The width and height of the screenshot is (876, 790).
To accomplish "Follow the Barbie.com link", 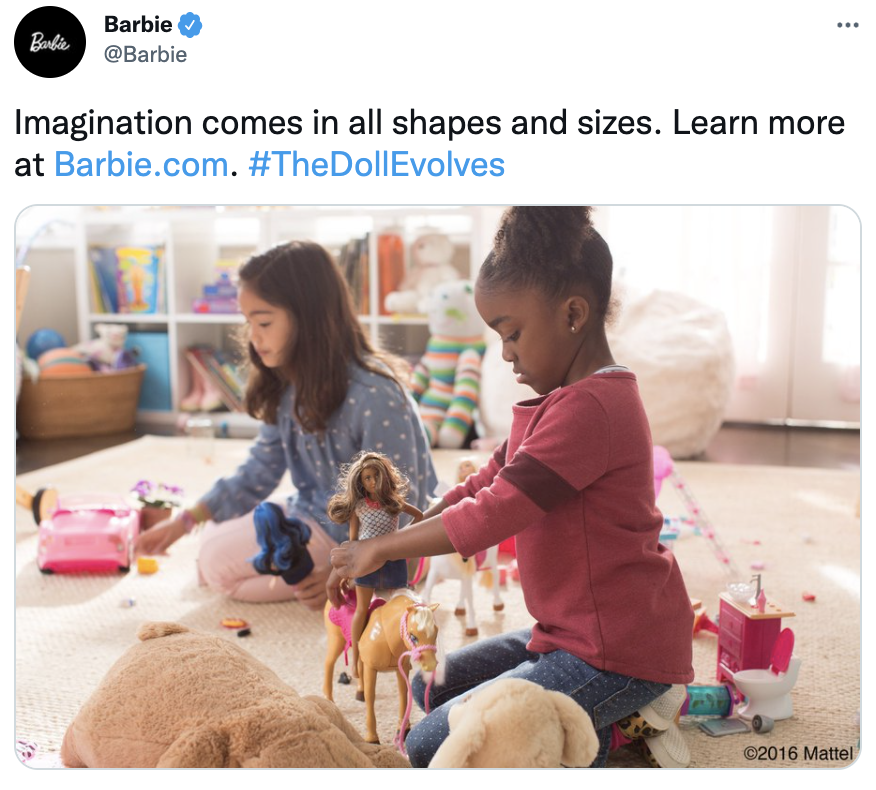I will [x=141, y=165].
